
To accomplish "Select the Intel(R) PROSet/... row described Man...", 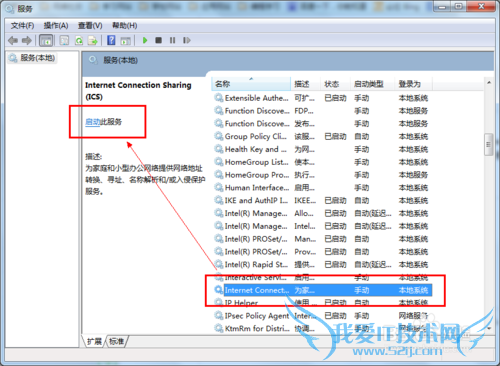I will tap(322, 239).
